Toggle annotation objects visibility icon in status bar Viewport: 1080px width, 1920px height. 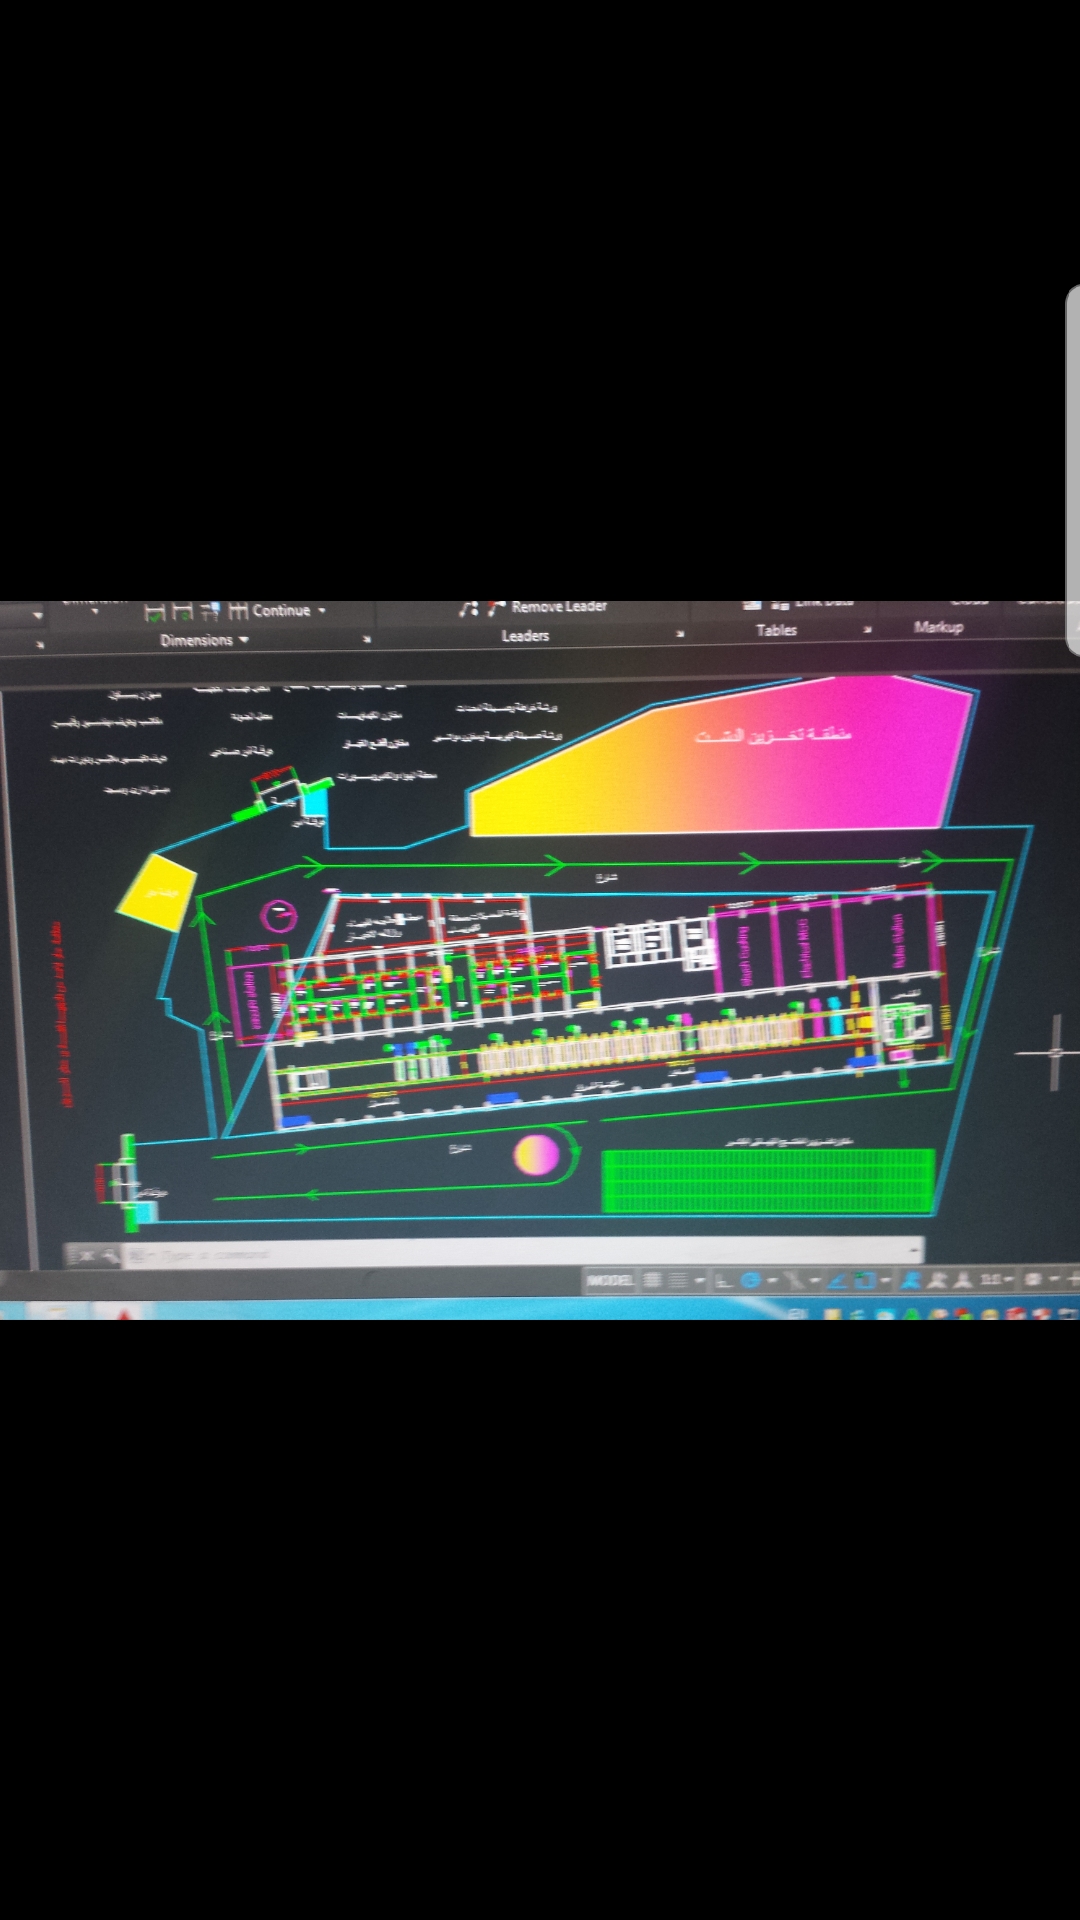(x=911, y=1280)
